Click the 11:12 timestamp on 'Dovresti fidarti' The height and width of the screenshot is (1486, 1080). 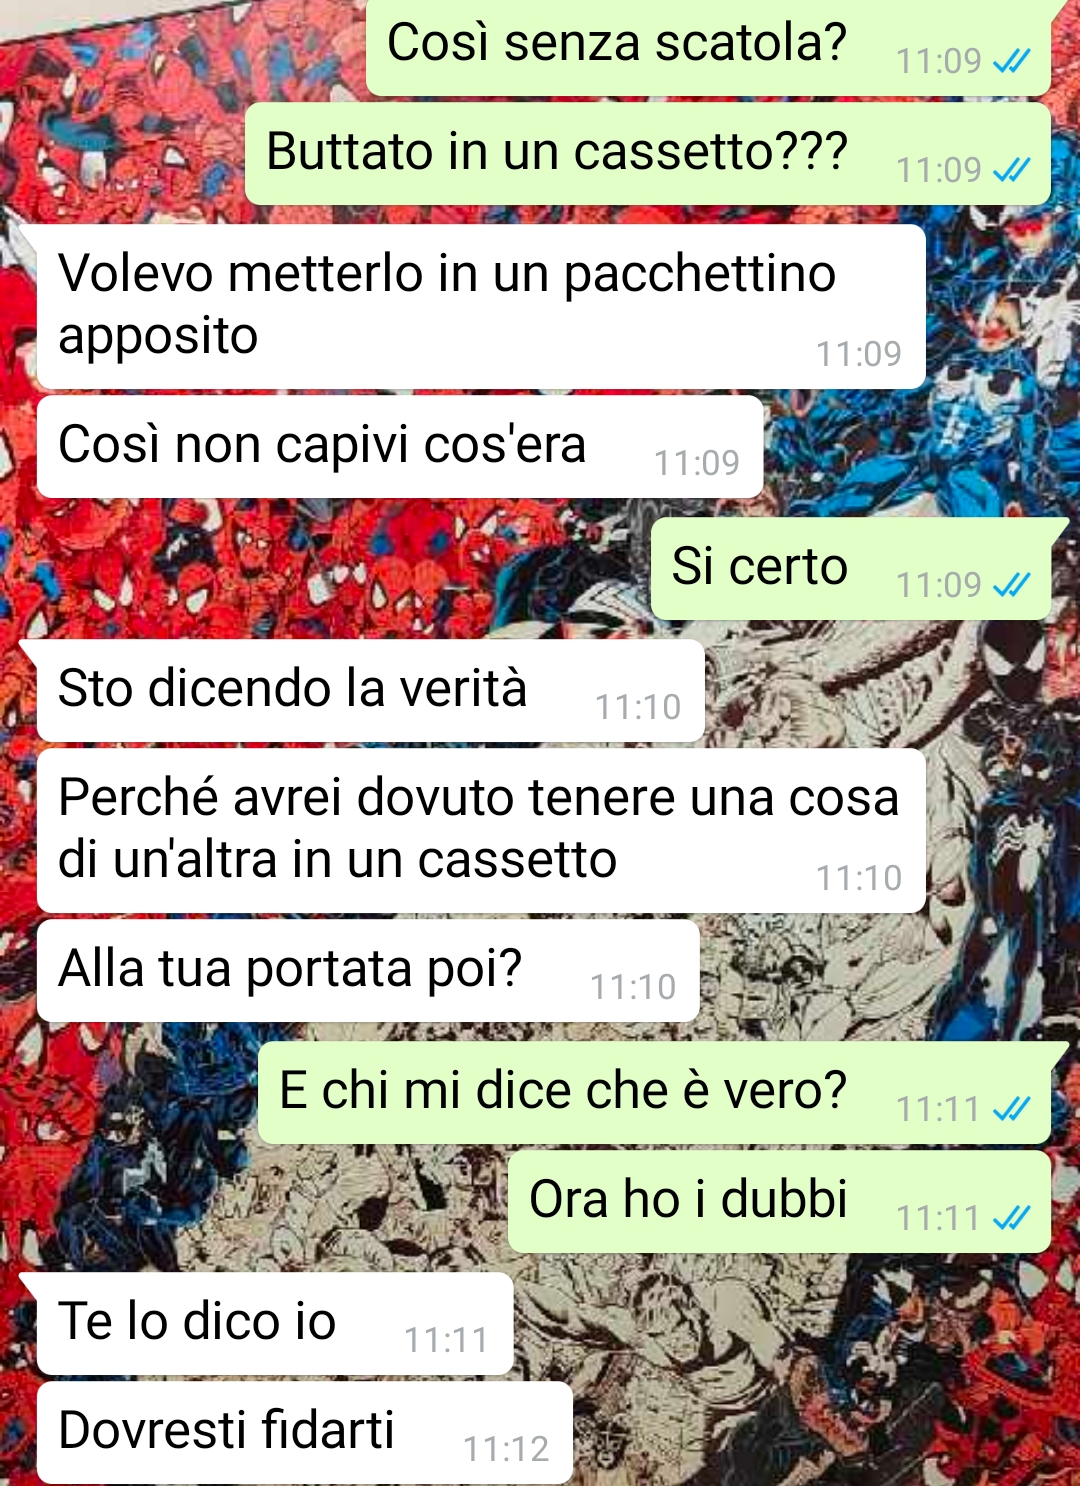(x=506, y=1449)
